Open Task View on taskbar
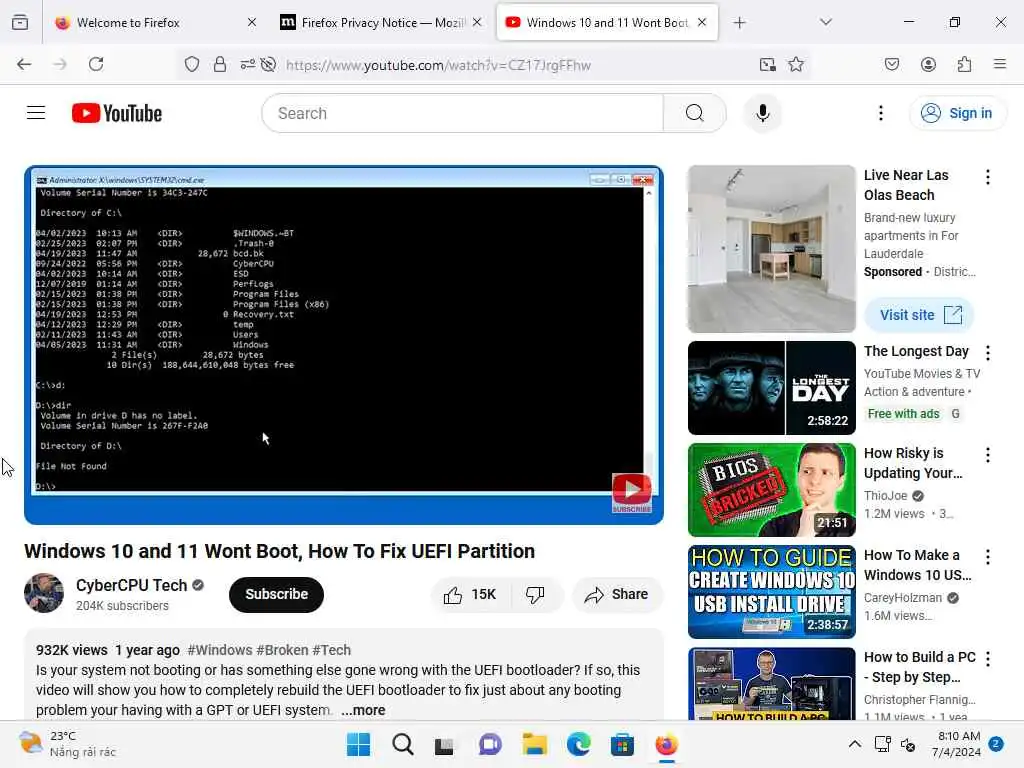Viewport: 1024px width, 768px height. [445, 744]
